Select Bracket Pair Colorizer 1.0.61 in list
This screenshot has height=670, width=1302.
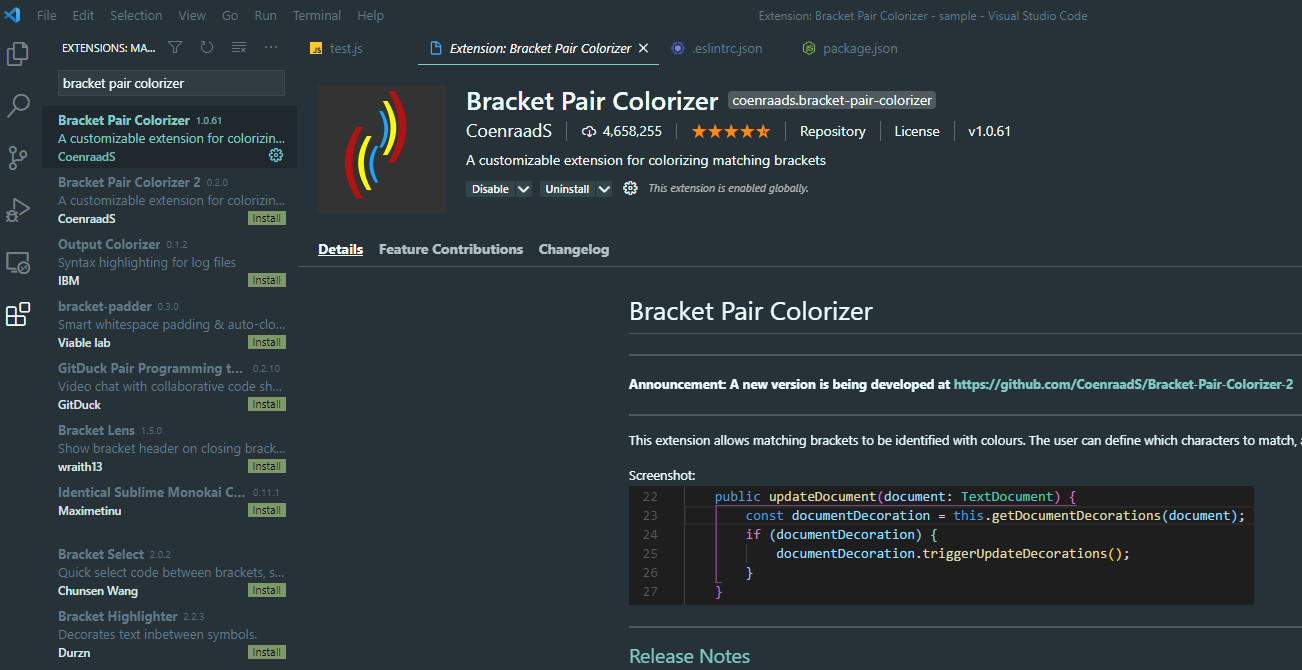(x=169, y=138)
